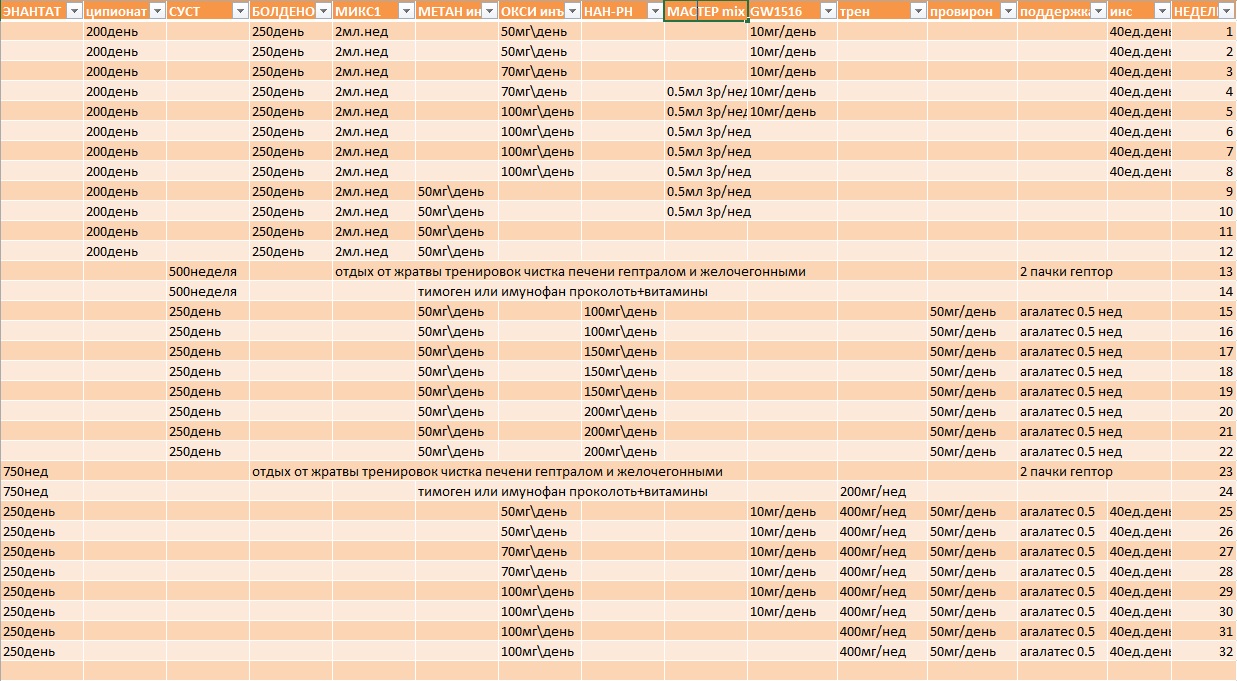
Task: Open the ЭНАНТАТ column filter dropdown
Action: (x=74, y=11)
